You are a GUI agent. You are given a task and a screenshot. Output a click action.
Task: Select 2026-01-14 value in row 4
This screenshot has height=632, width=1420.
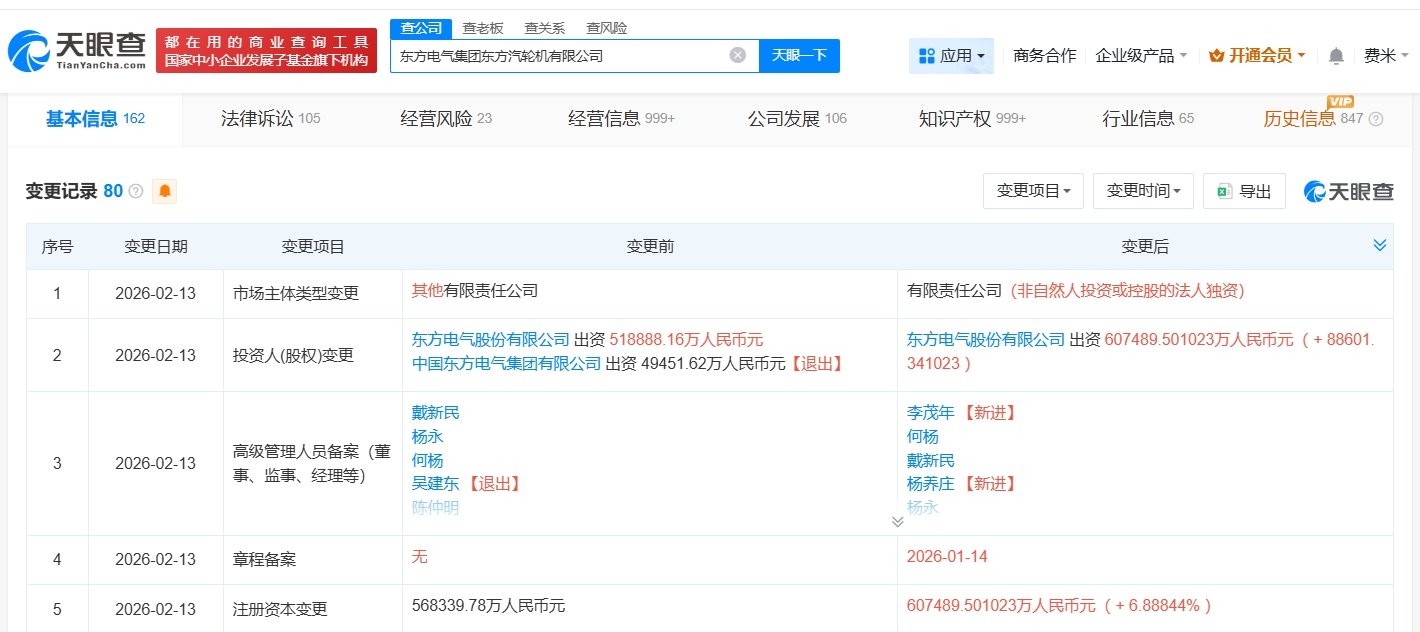947,557
